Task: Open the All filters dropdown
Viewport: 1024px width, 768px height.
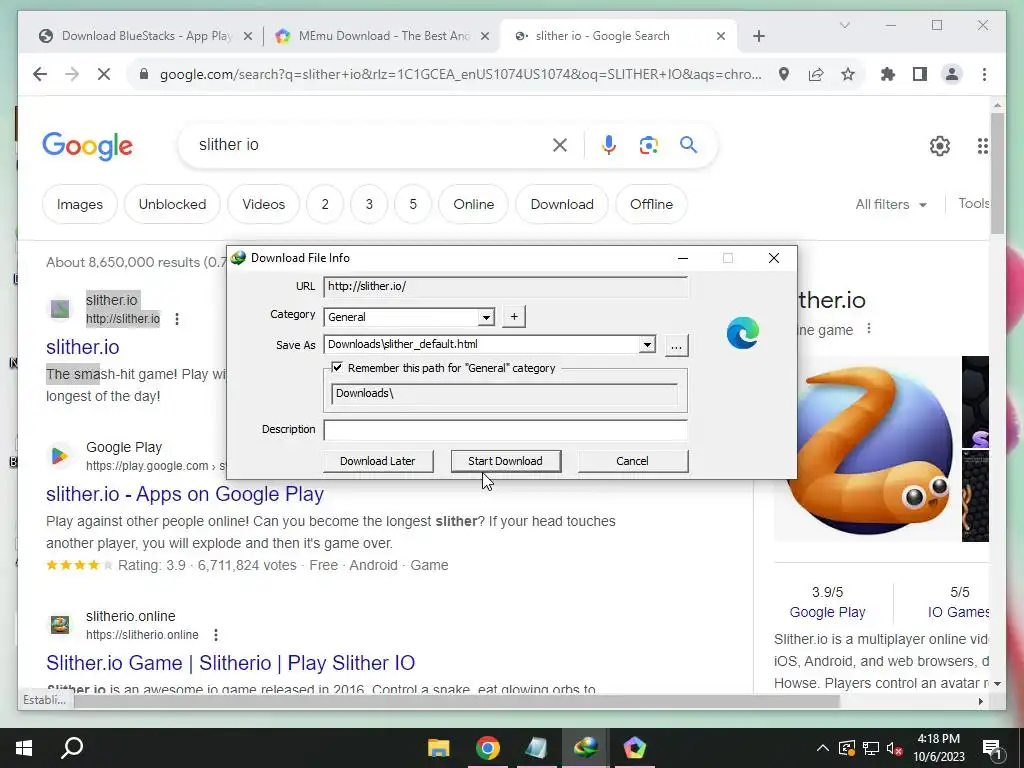Action: [x=891, y=204]
